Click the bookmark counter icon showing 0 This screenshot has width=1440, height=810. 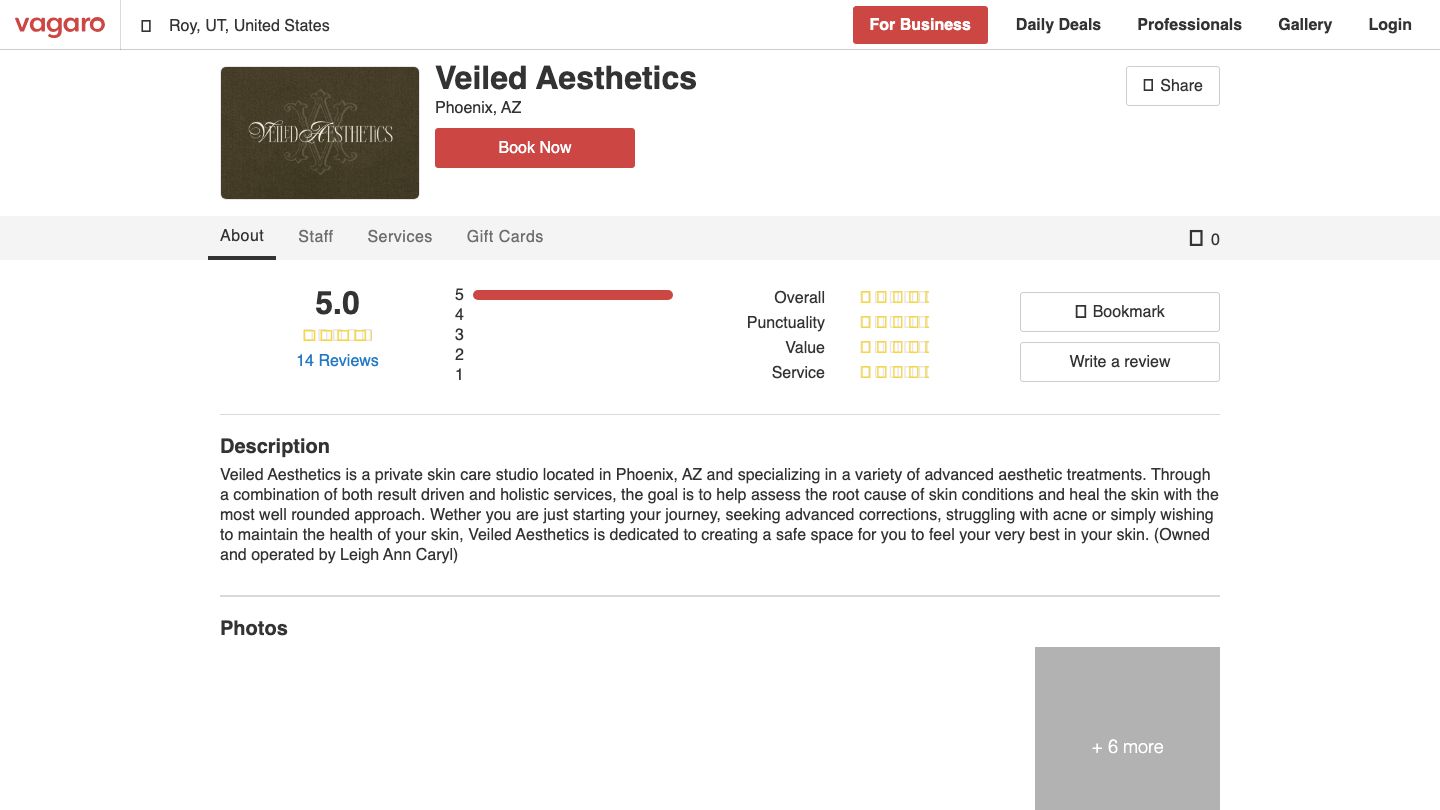point(1196,238)
